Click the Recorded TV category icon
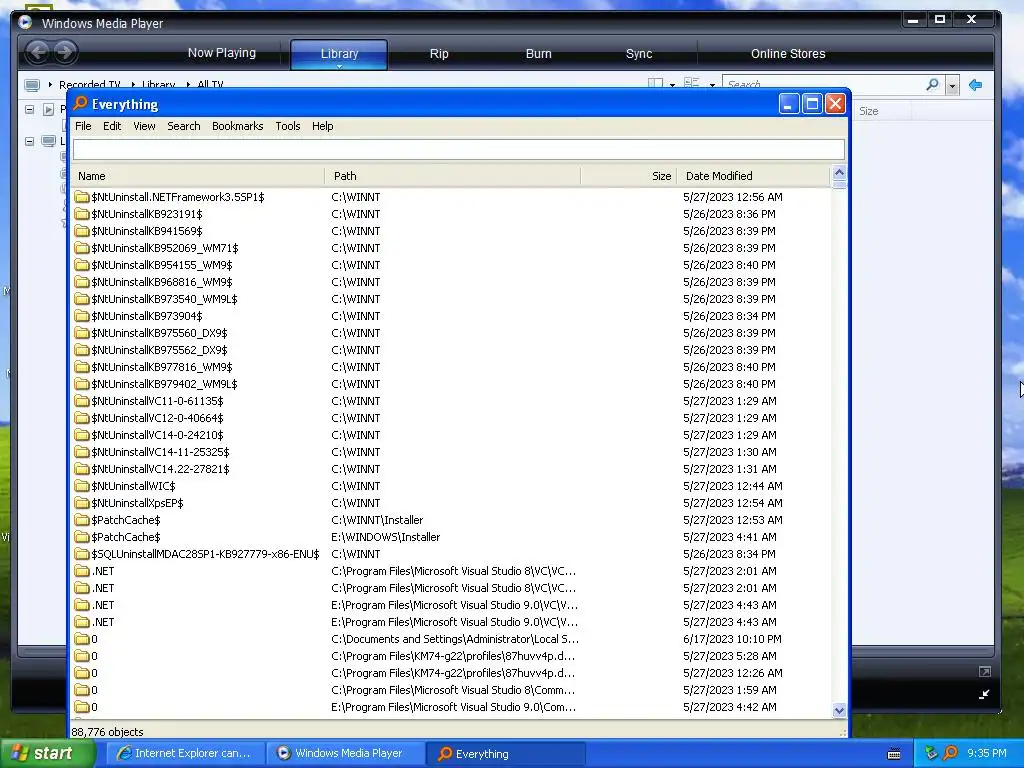This screenshot has width=1024, height=768. 31,85
